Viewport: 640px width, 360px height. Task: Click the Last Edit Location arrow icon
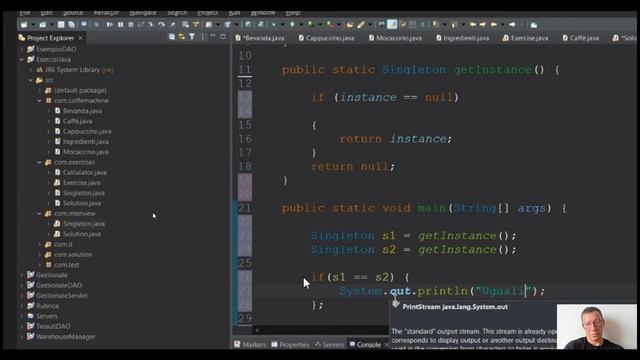pyautogui.click(x=473, y=25)
